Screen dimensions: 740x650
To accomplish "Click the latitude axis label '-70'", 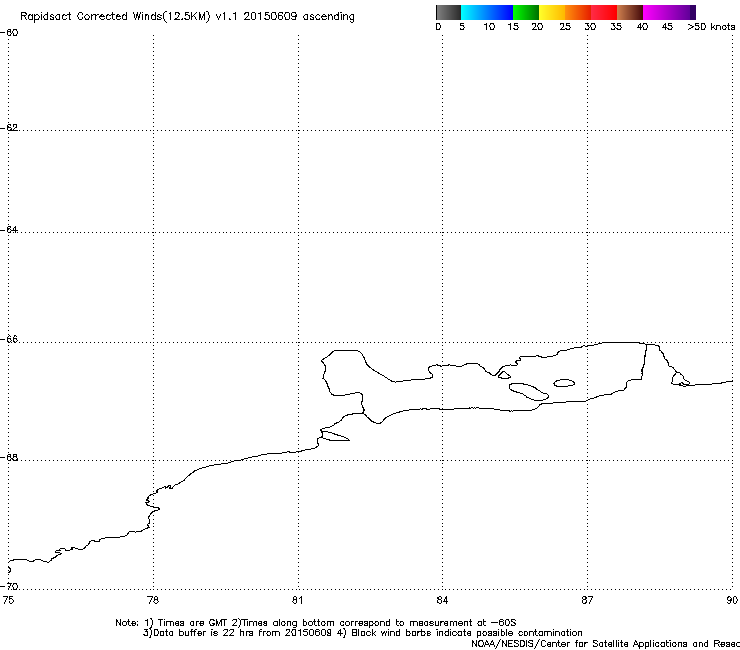I will coord(9,586).
